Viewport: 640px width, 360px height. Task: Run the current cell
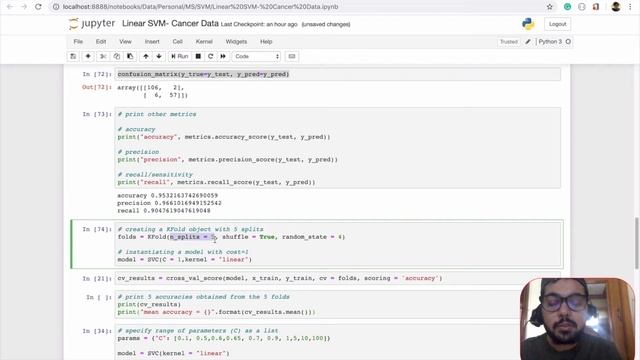(180, 56)
